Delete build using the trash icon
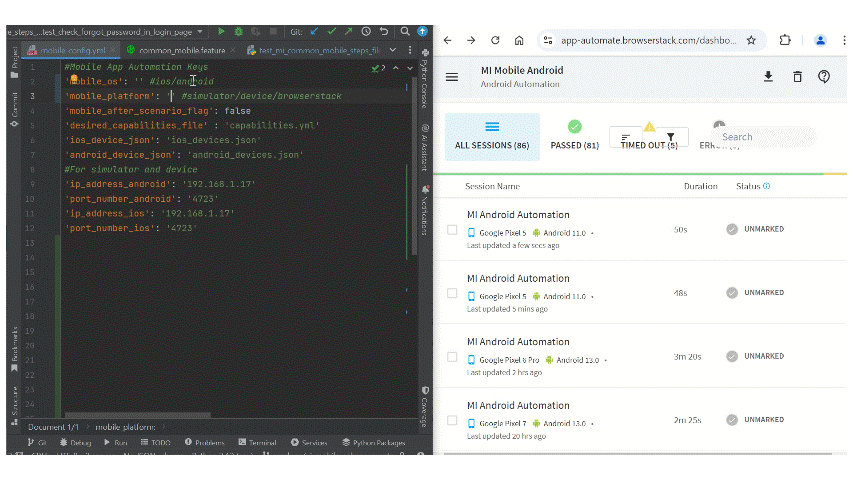The image size is (853, 480). [x=797, y=77]
